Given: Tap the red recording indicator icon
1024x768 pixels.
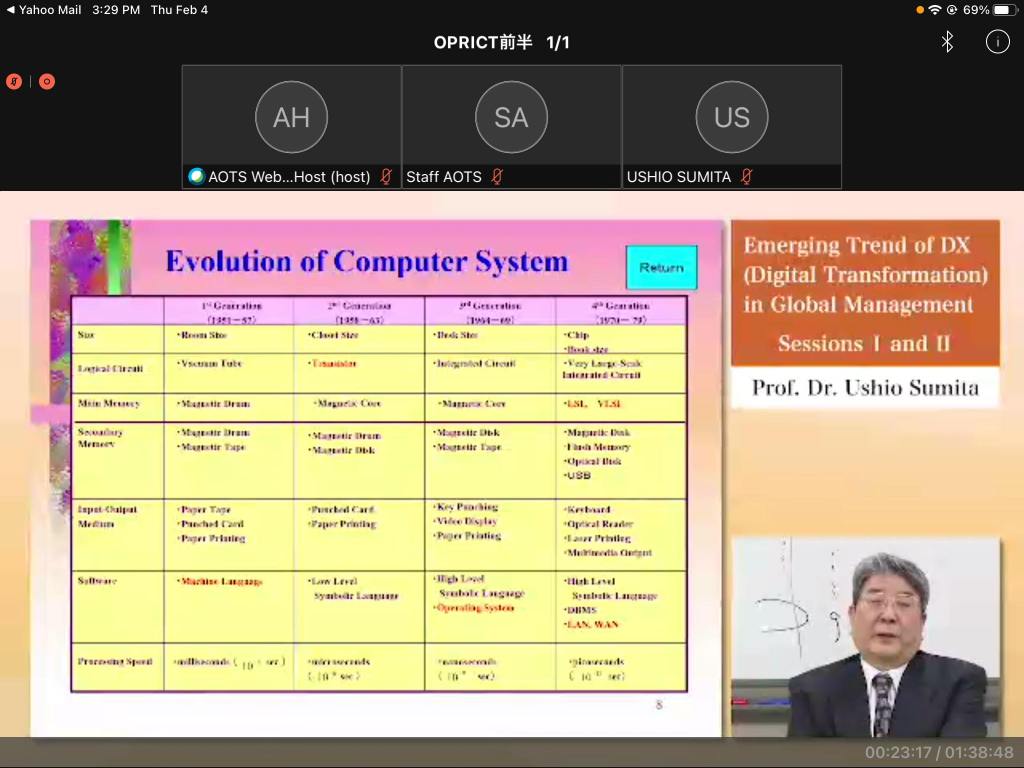Looking at the screenshot, I should click(x=47, y=82).
